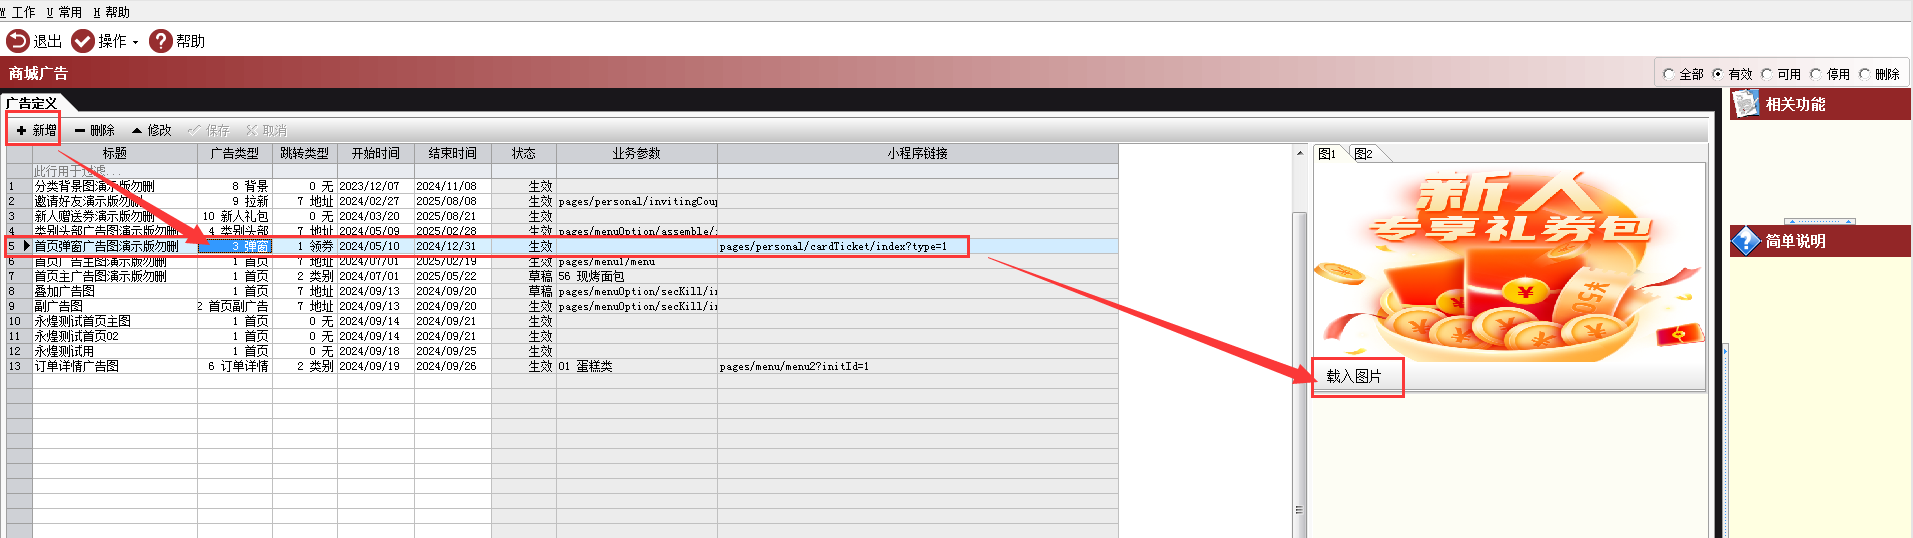
Task: Select row 邀请好友演示版勿删
Action: (x=562, y=201)
